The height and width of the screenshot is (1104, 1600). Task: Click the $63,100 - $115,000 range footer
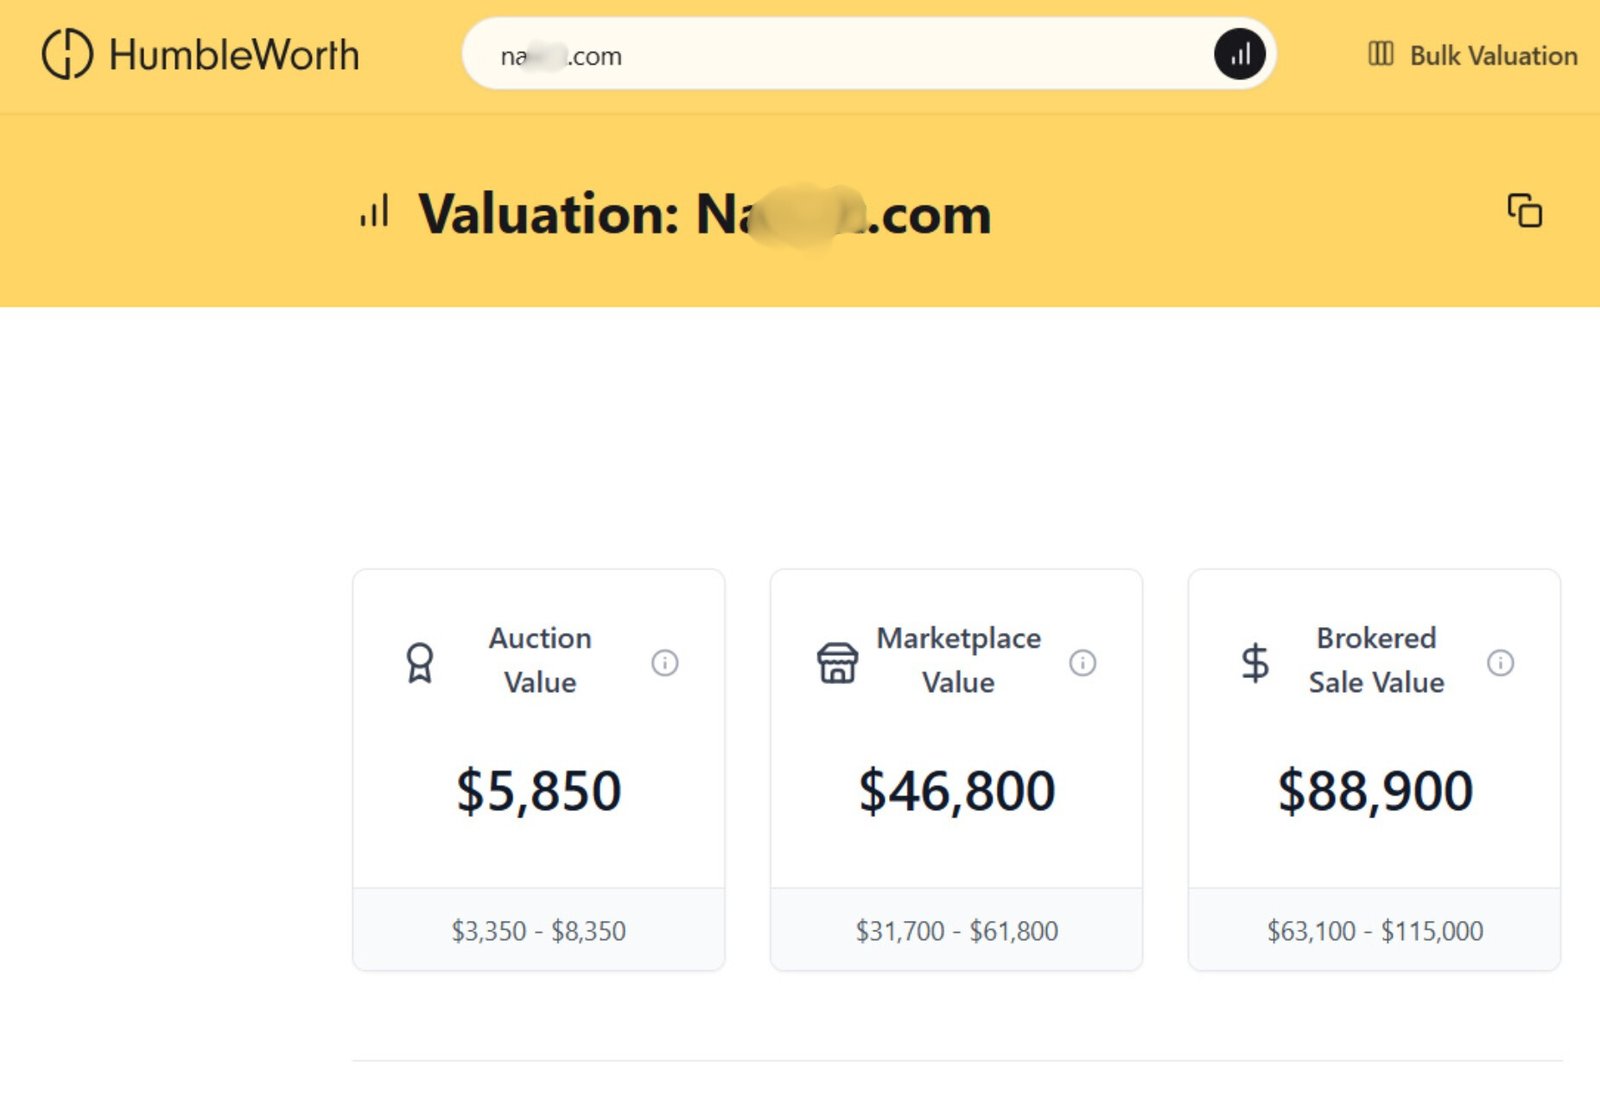coord(1375,930)
